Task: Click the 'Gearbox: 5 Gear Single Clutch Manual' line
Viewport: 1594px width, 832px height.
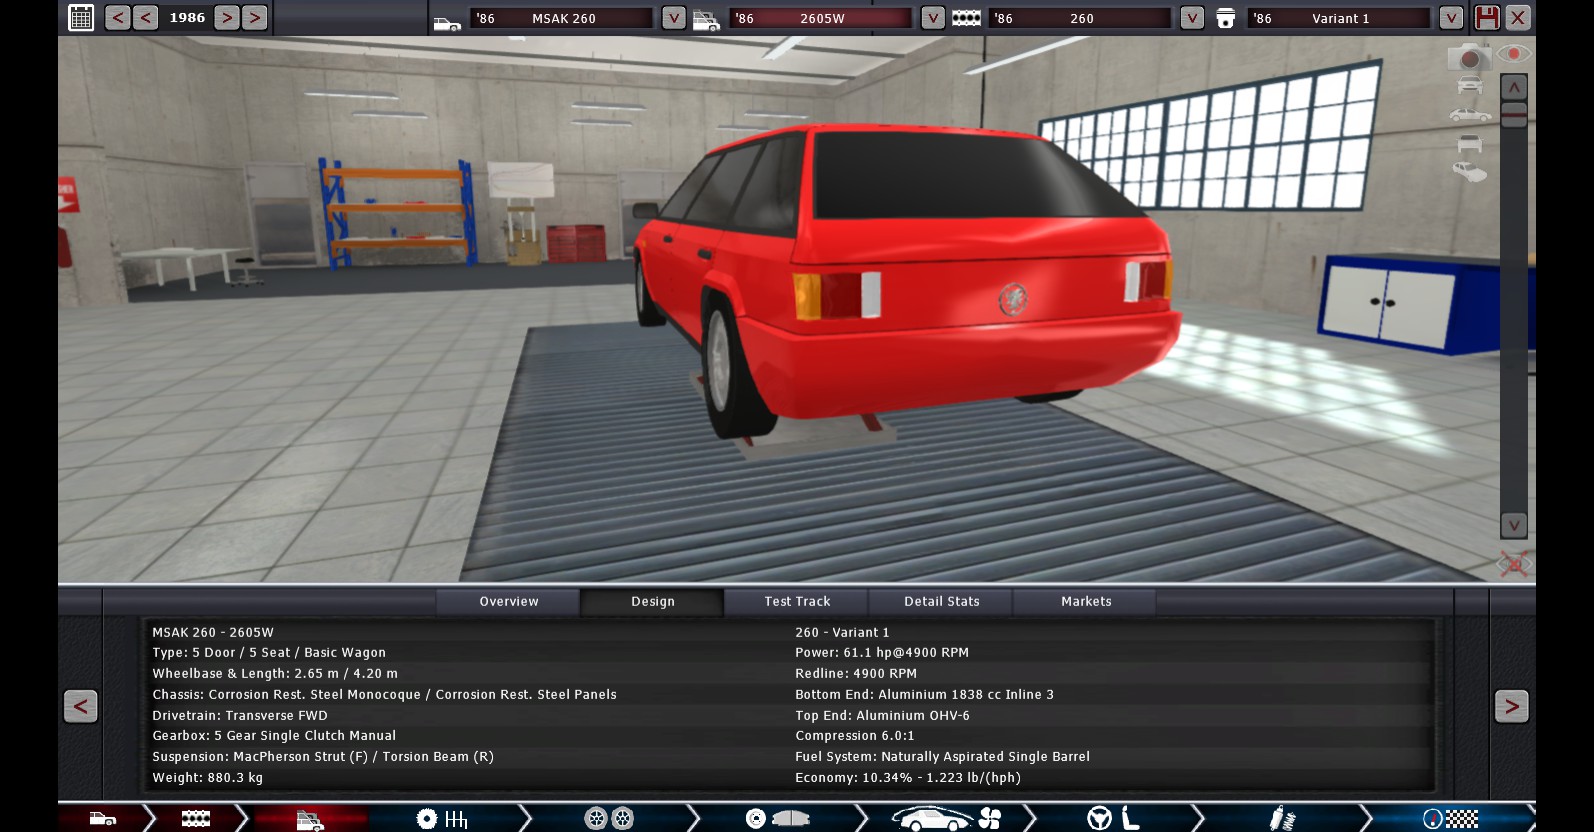Action: pyautogui.click(x=274, y=735)
